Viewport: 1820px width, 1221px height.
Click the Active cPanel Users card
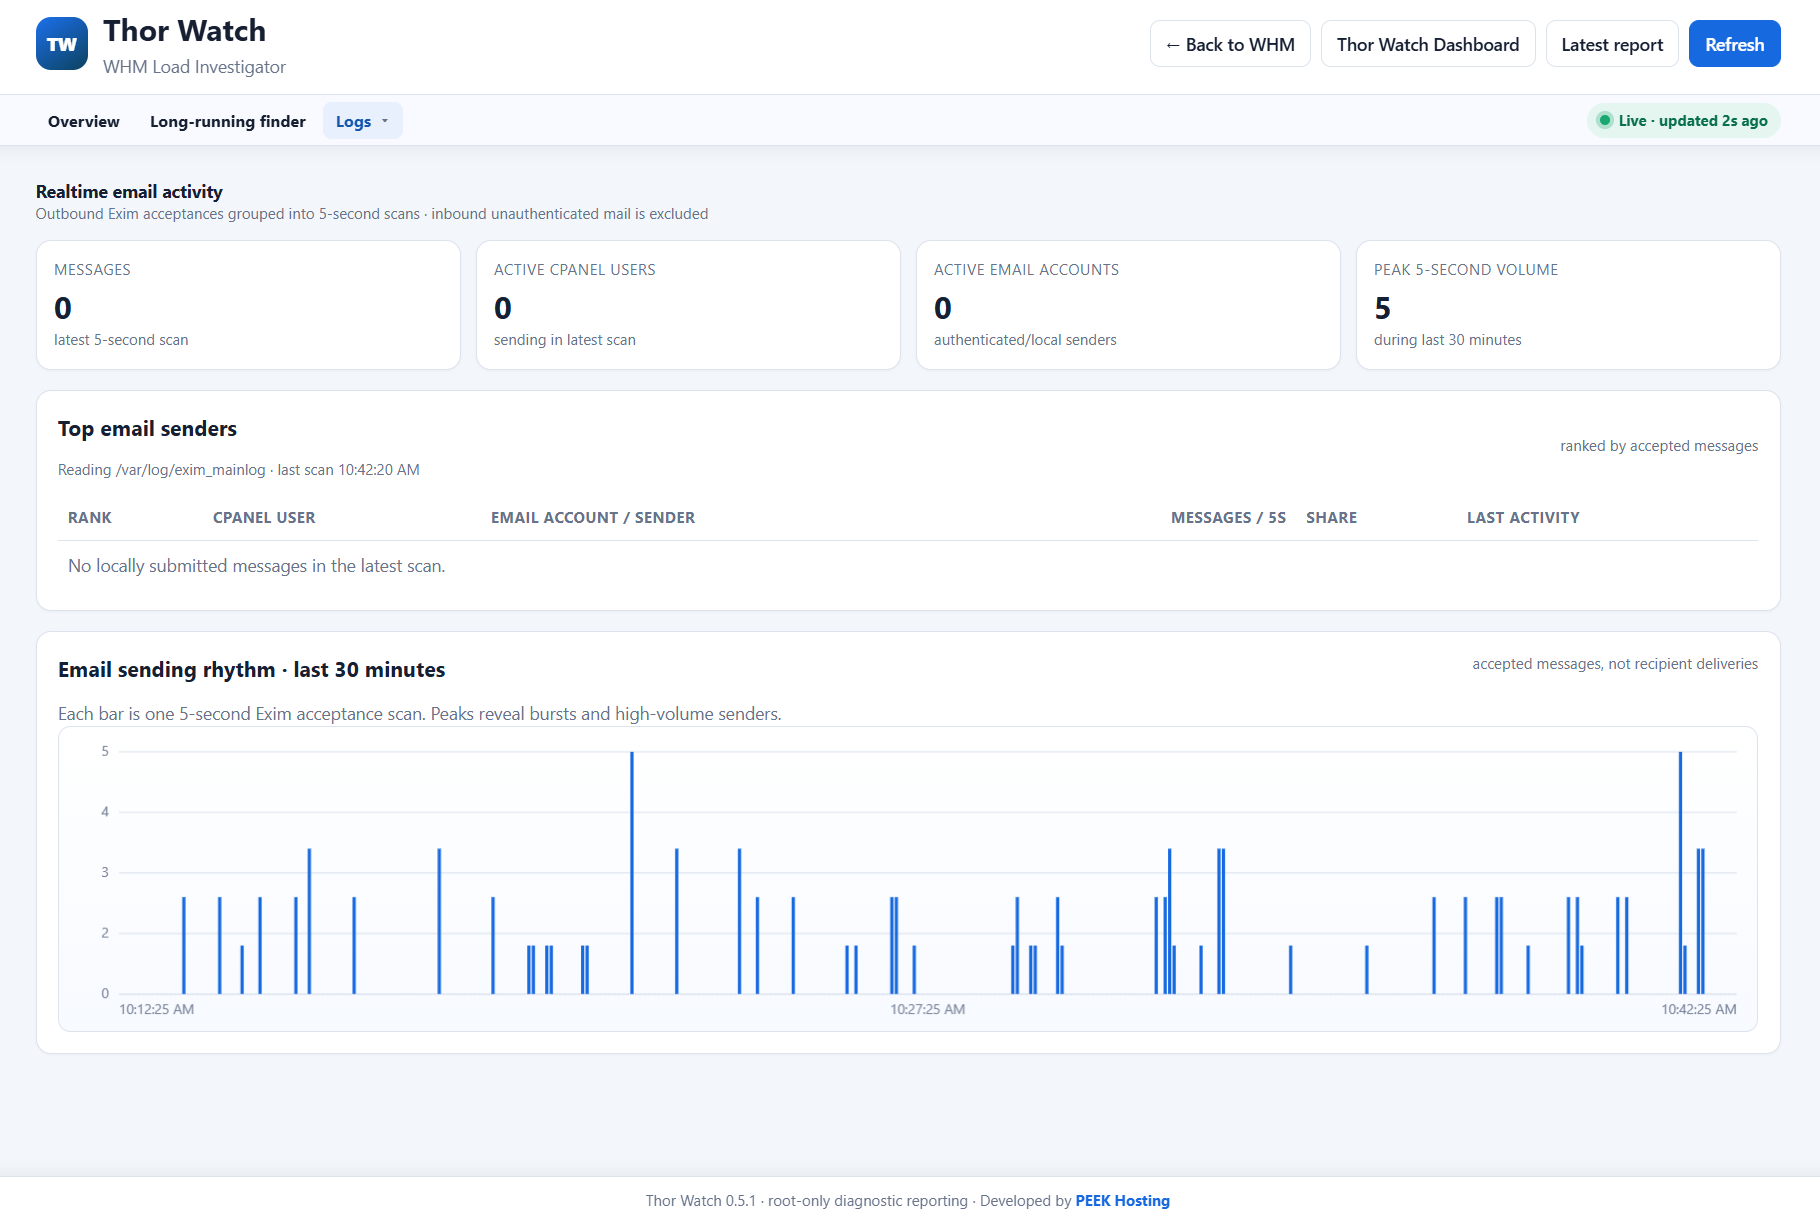pos(688,305)
